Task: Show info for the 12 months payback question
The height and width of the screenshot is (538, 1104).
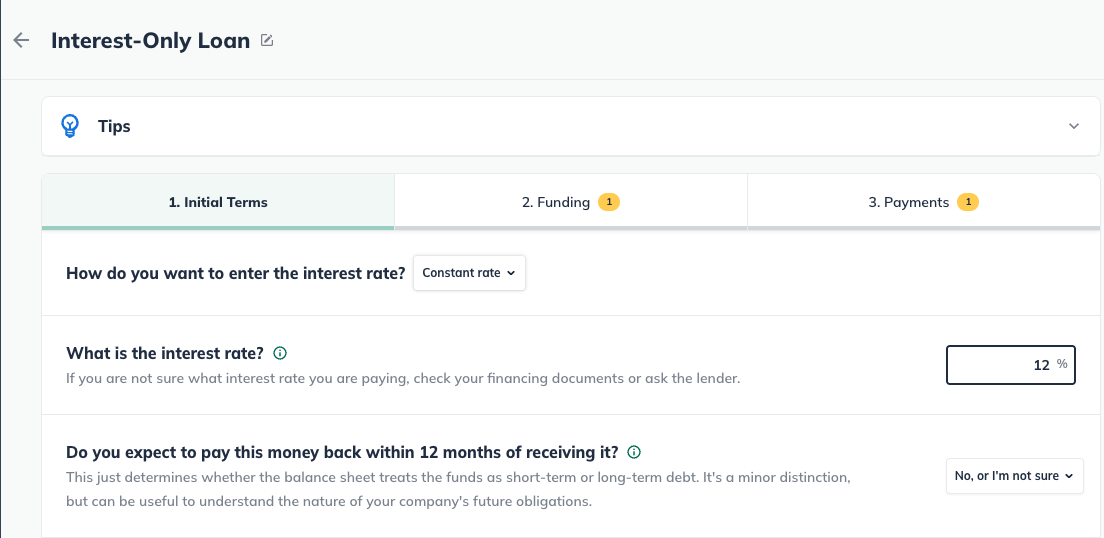Action: pyautogui.click(x=634, y=451)
